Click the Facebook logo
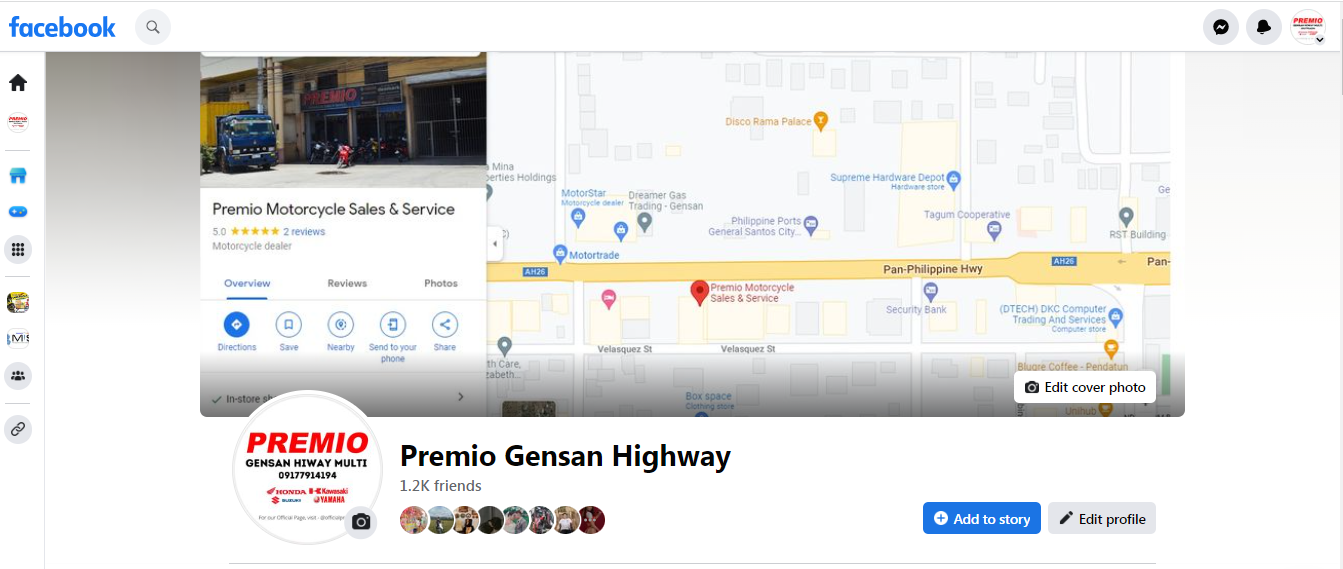The height and width of the screenshot is (569, 1343). click(x=62, y=27)
